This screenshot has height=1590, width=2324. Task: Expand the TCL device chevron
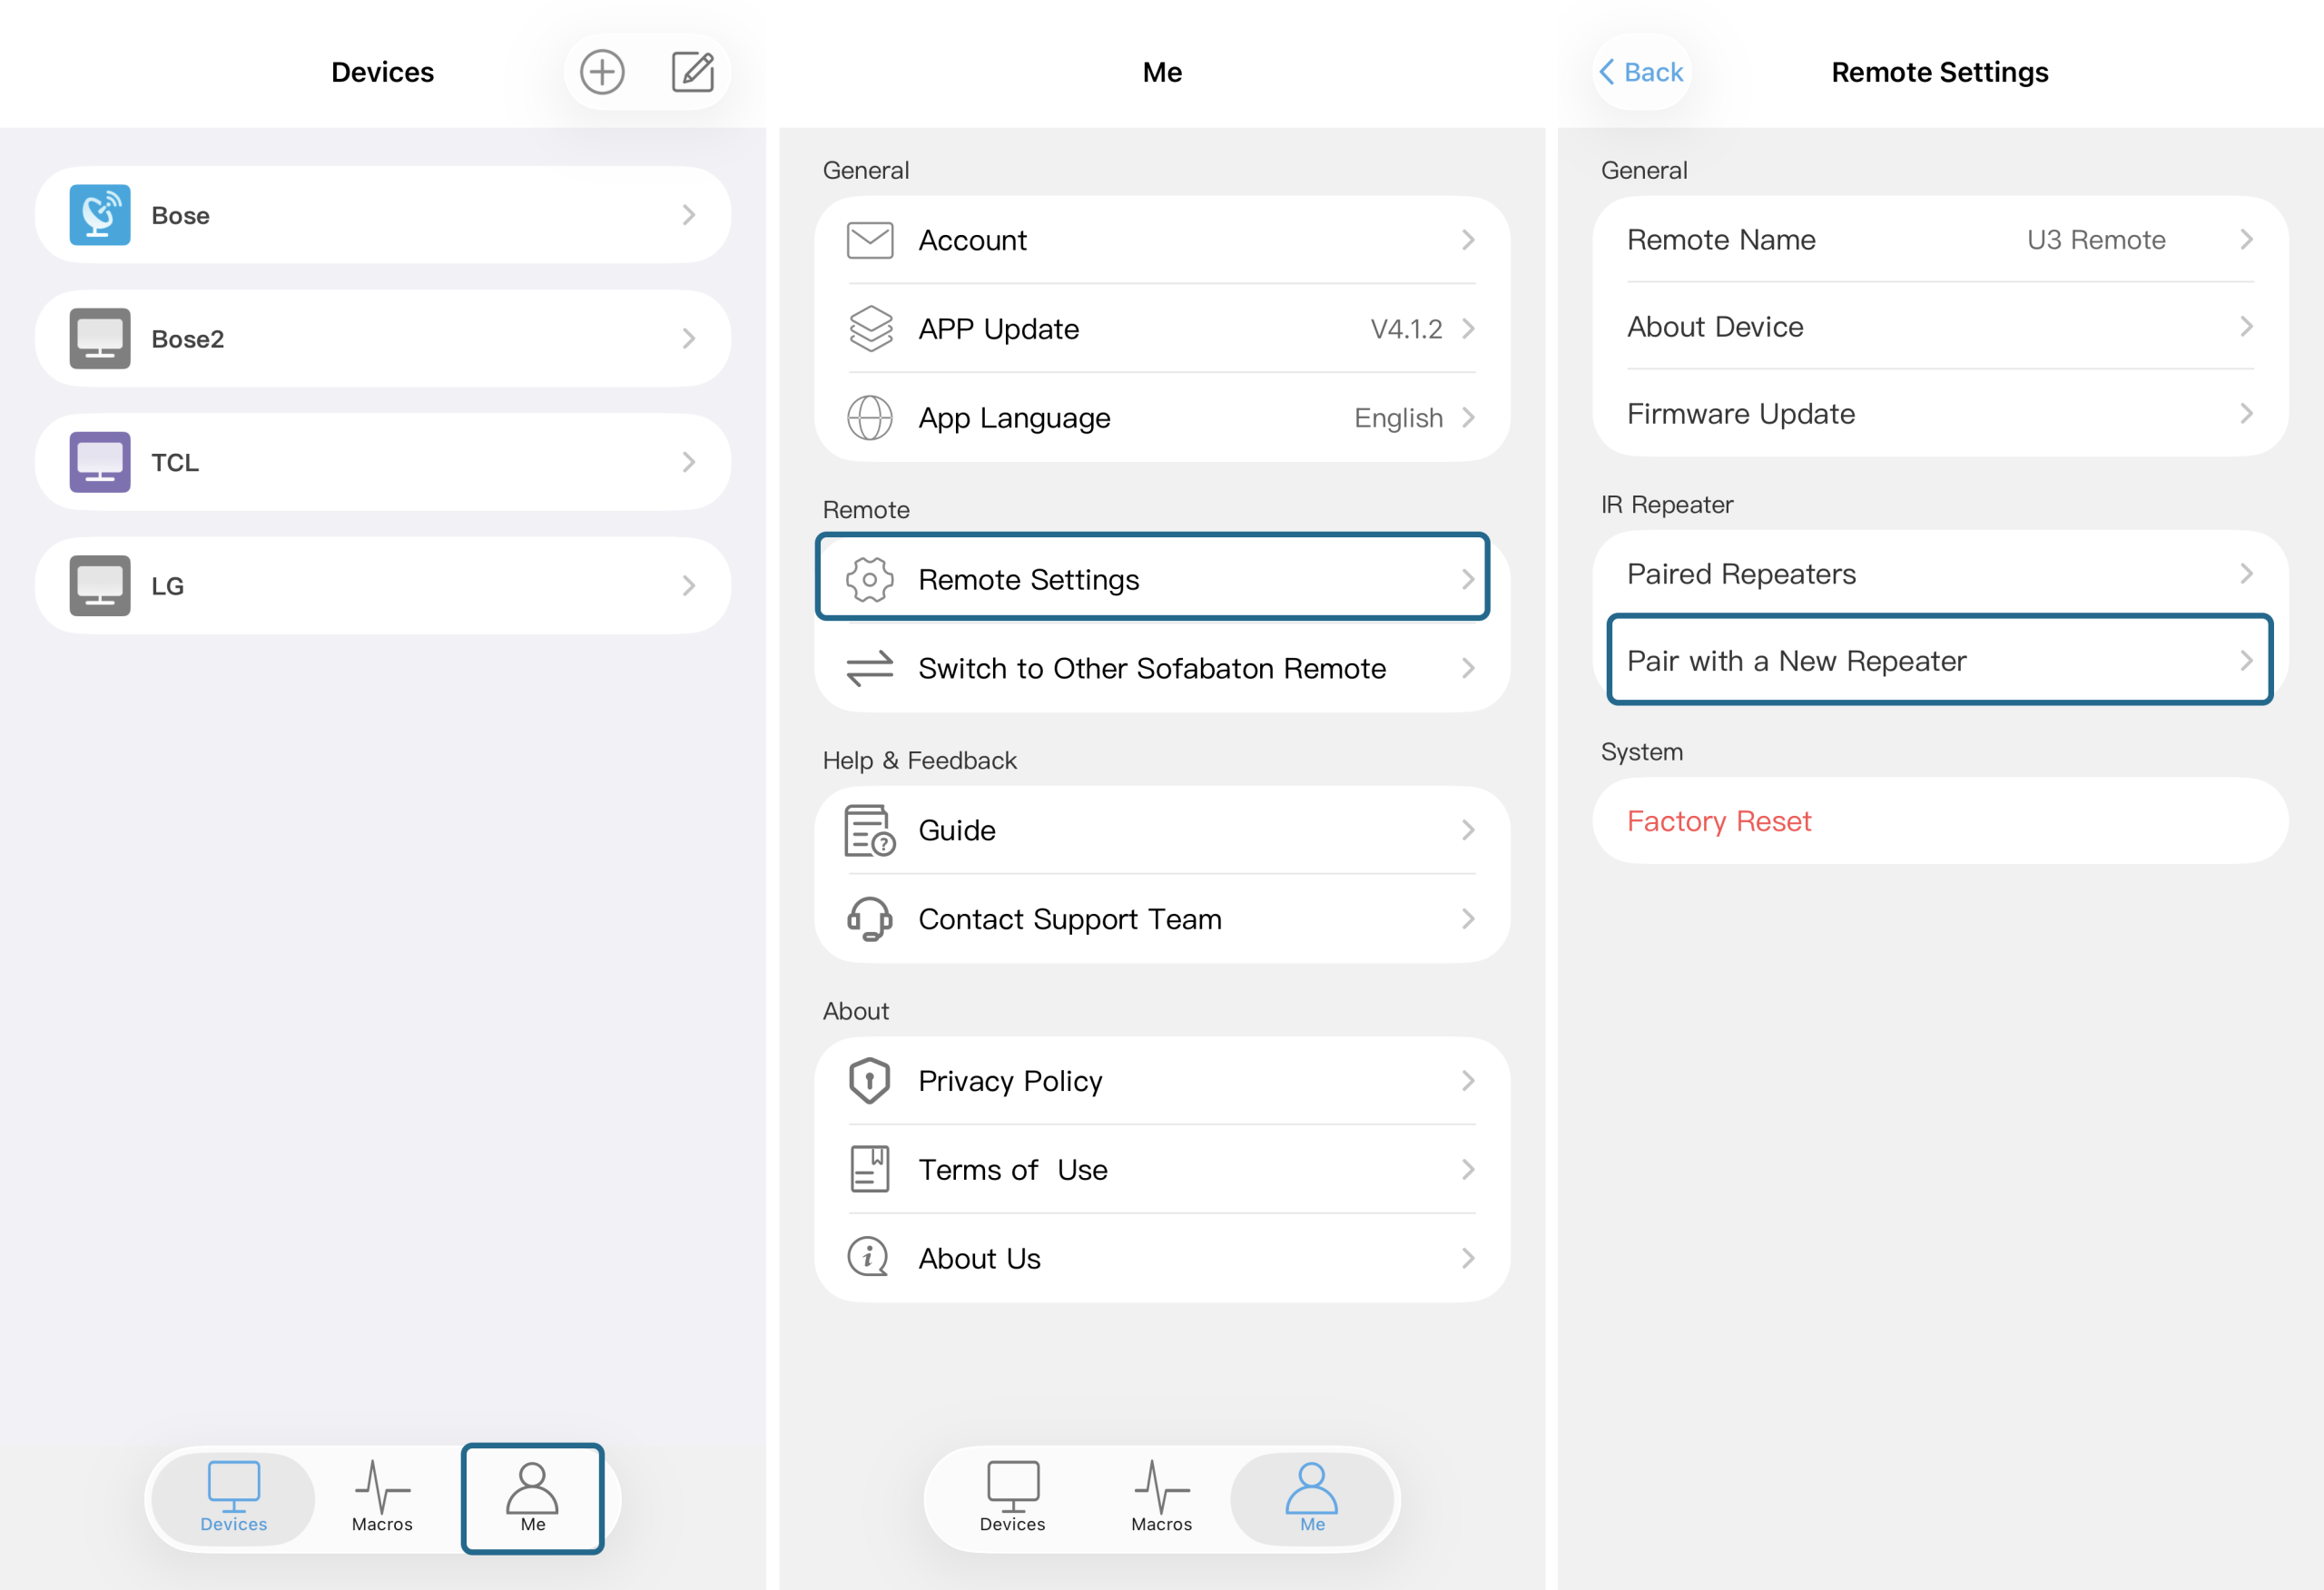click(x=688, y=462)
